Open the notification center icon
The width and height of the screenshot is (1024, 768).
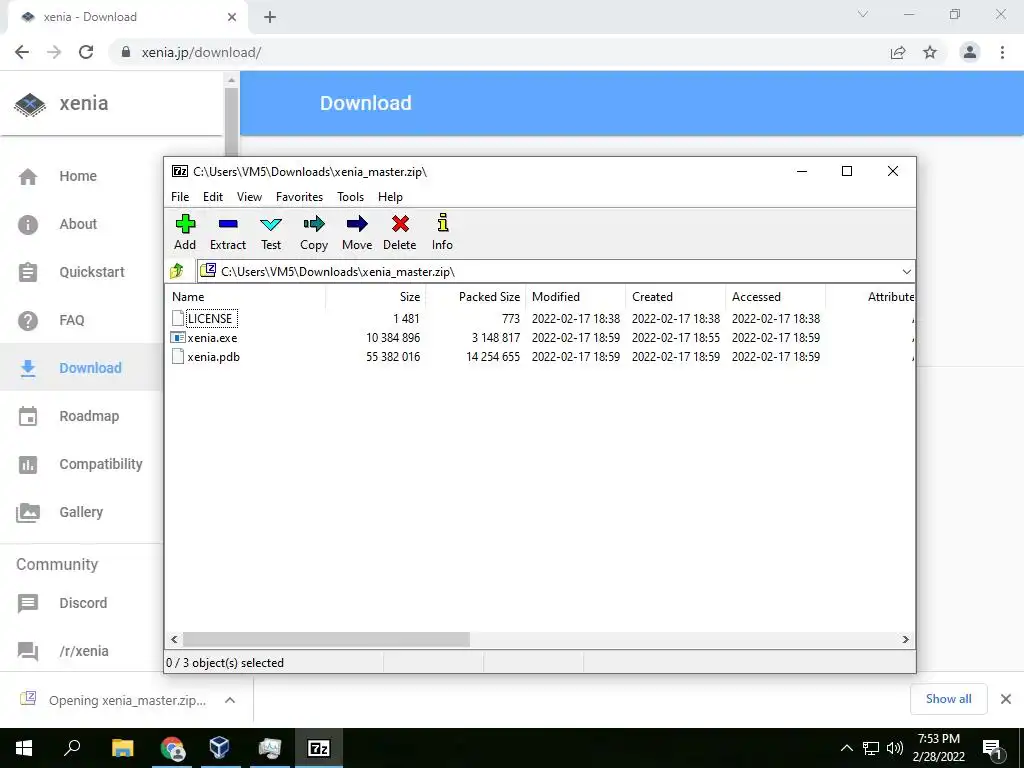point(992,748)
